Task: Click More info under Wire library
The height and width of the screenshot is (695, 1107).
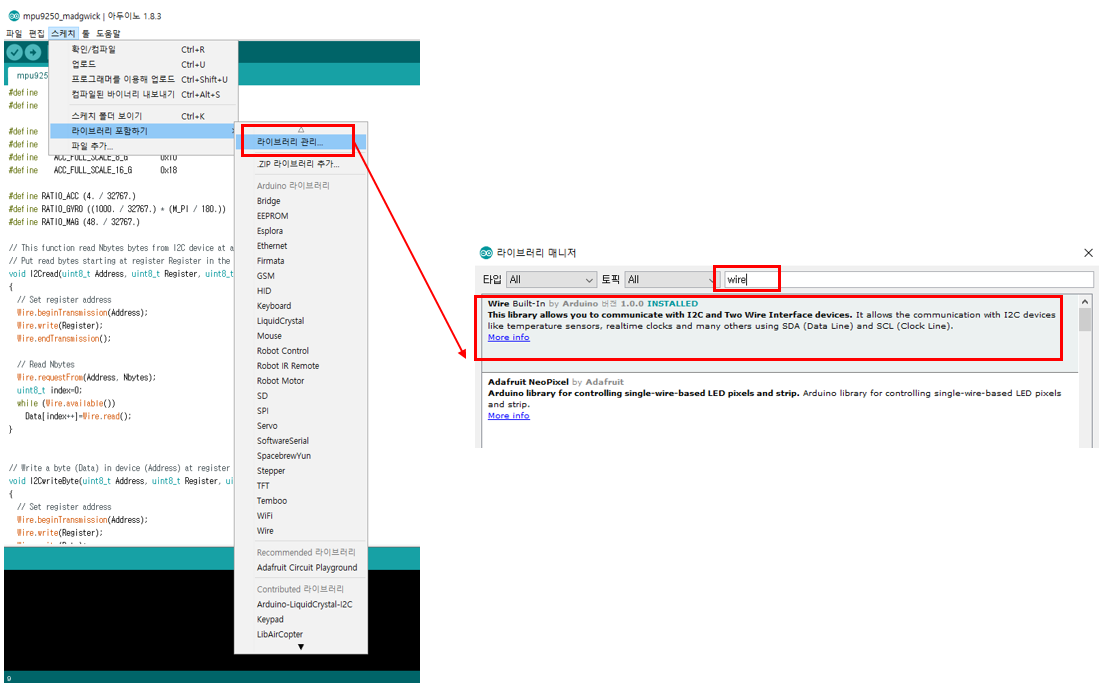Action: [x=508, y=338]
